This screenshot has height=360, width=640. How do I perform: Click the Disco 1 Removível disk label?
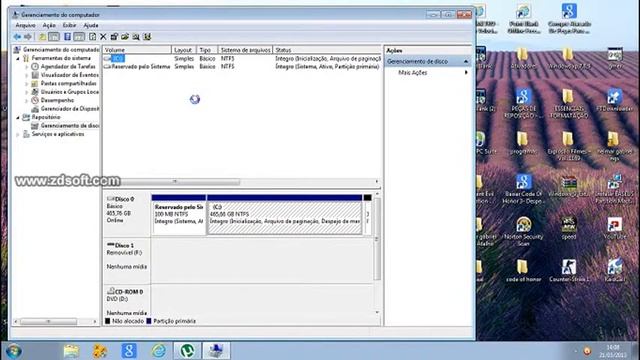(127, 261)
